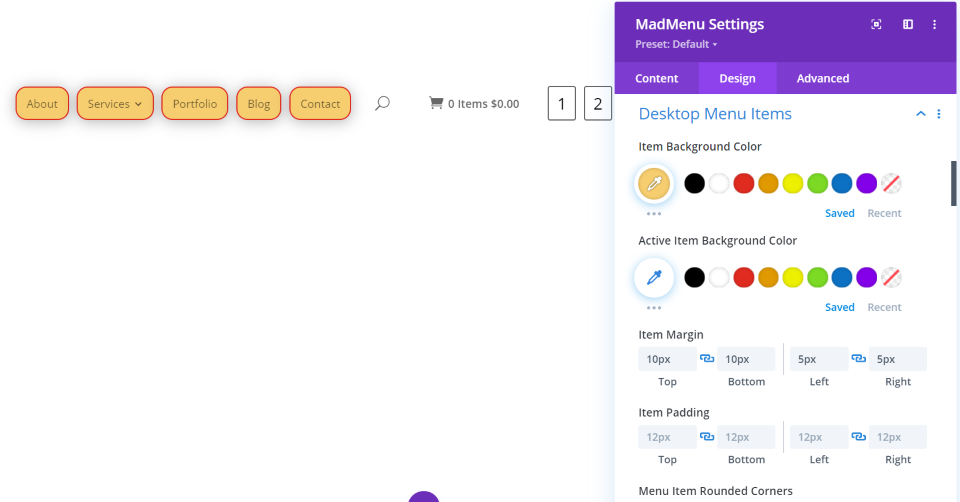
Task: Switch to the Content tab
Action: 656,78
